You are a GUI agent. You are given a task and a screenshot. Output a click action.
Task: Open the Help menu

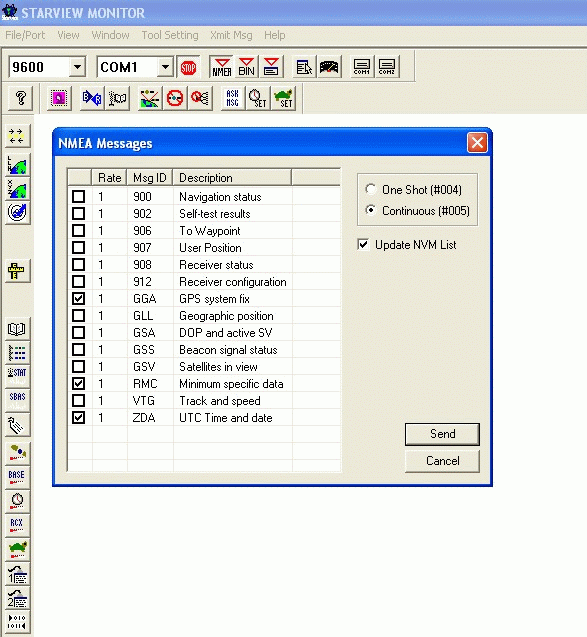tap(275, 35)
